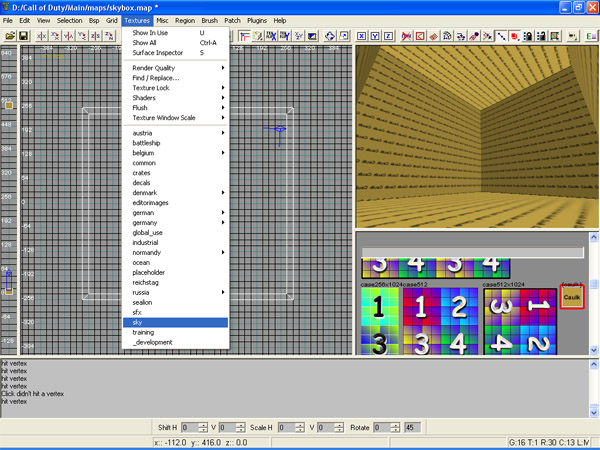Click texture window scroll-up arrow
Viewport: 600px width, 450px height.
point(594,237)
